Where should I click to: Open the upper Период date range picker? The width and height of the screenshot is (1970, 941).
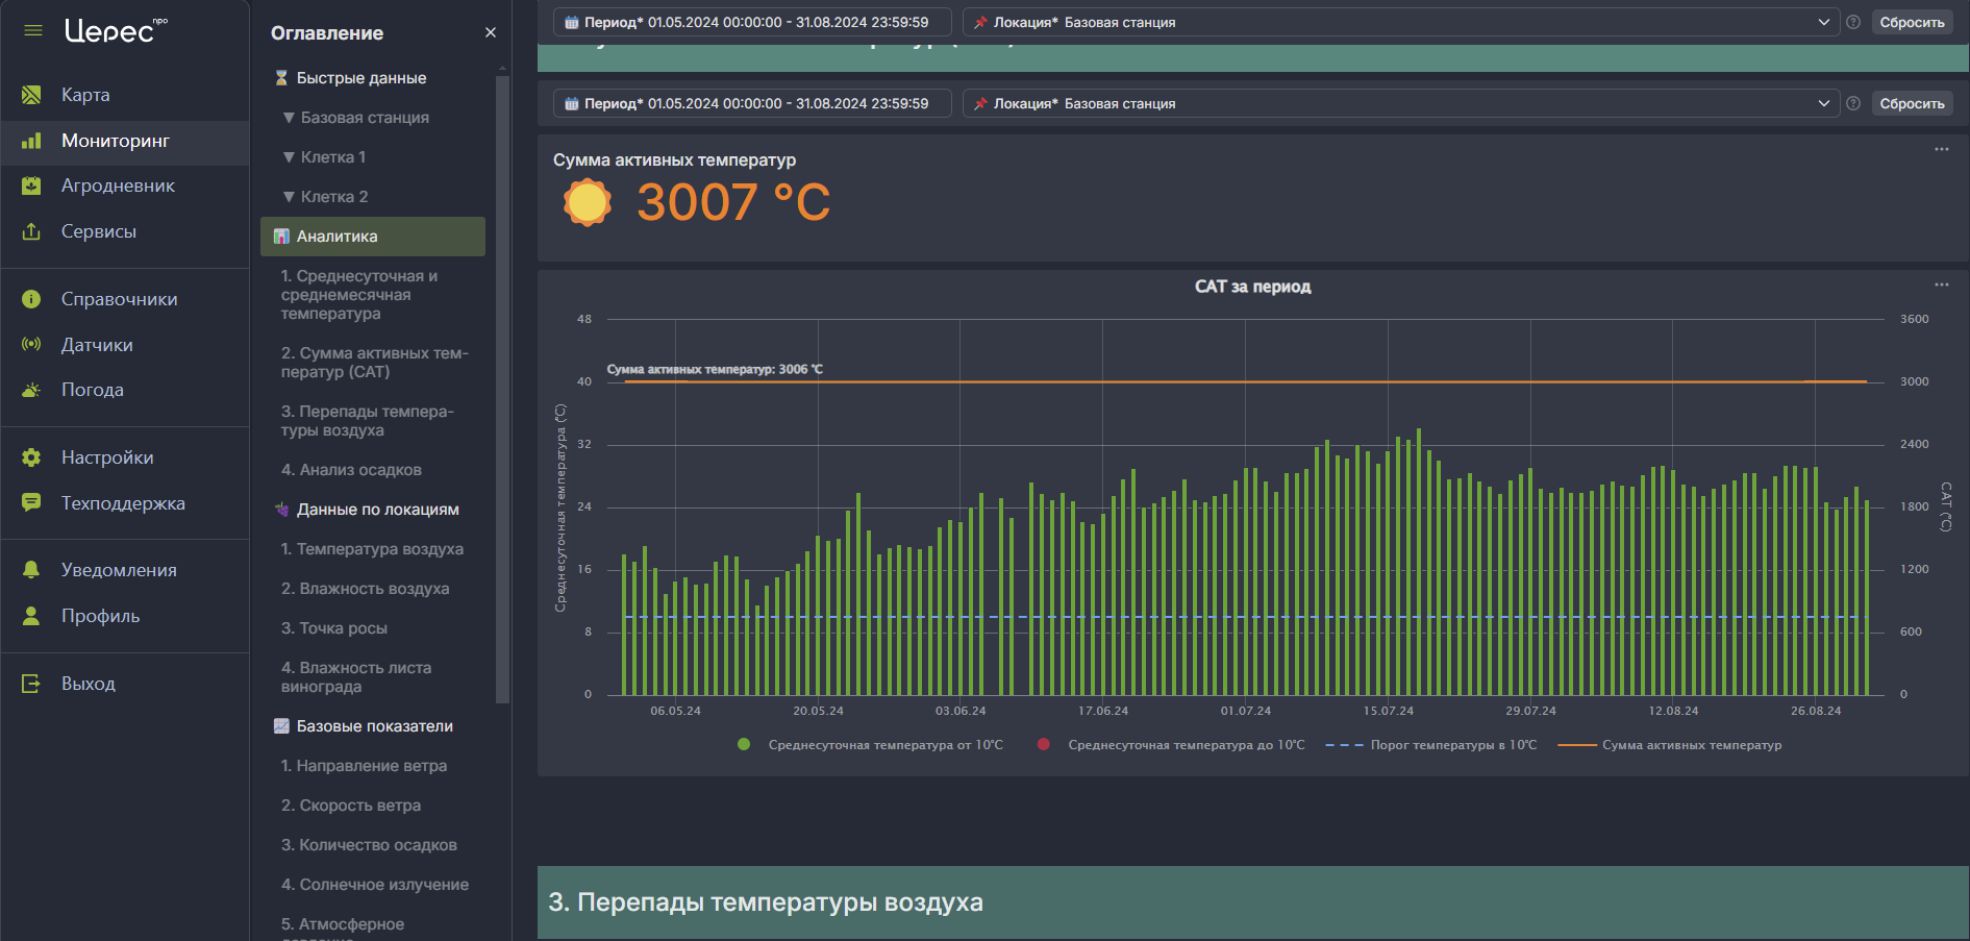pyautogui.click(x=752, y=22)
